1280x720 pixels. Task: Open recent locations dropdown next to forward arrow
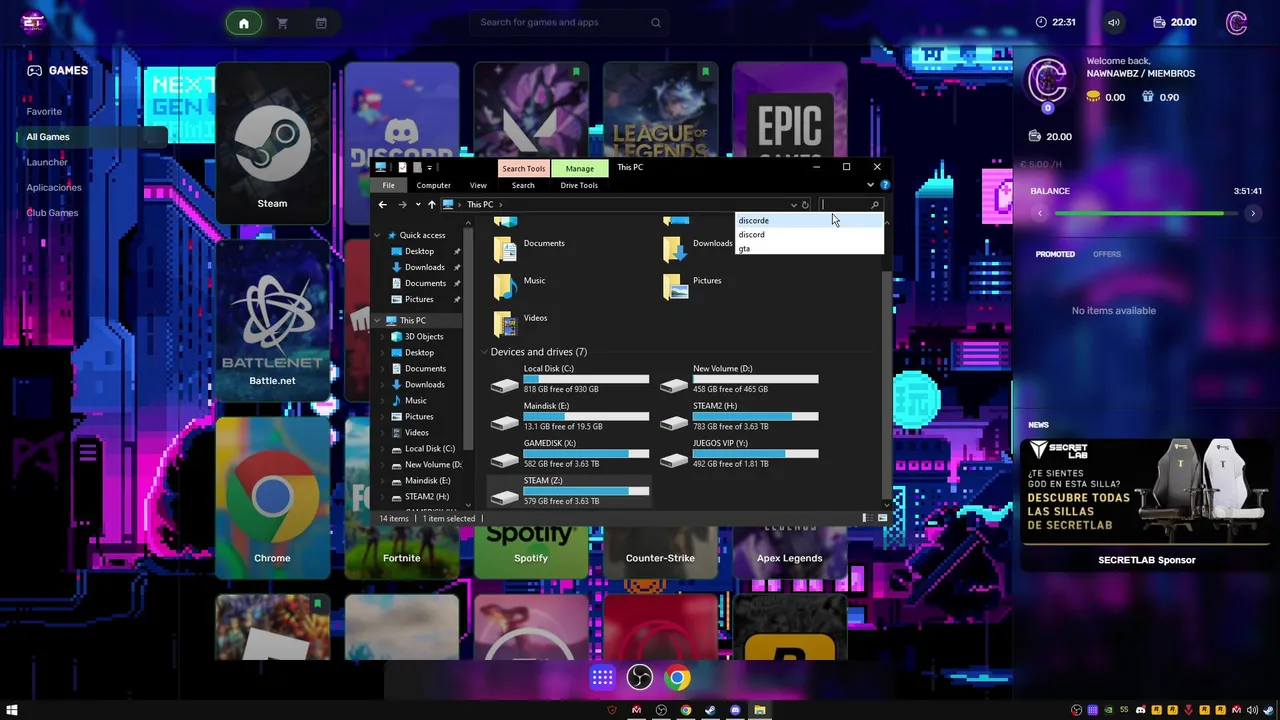417,205
